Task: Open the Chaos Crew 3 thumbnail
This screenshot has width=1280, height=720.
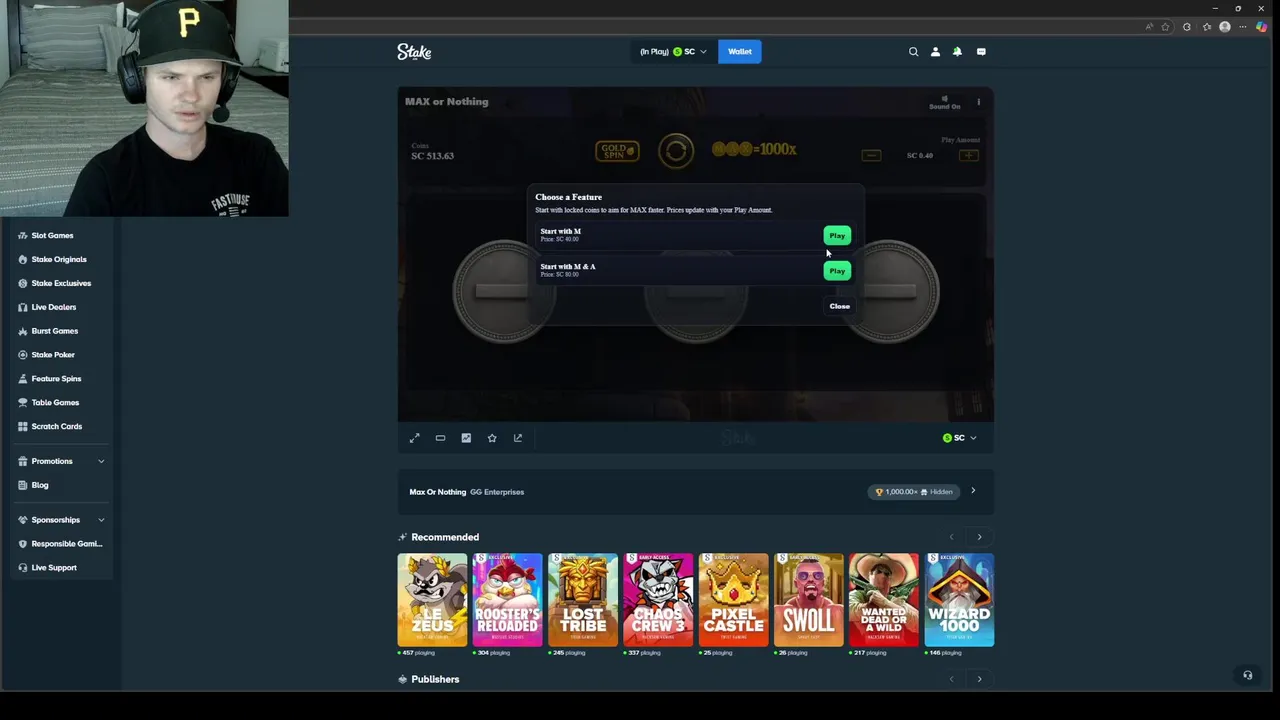Action: click(658, 600)
